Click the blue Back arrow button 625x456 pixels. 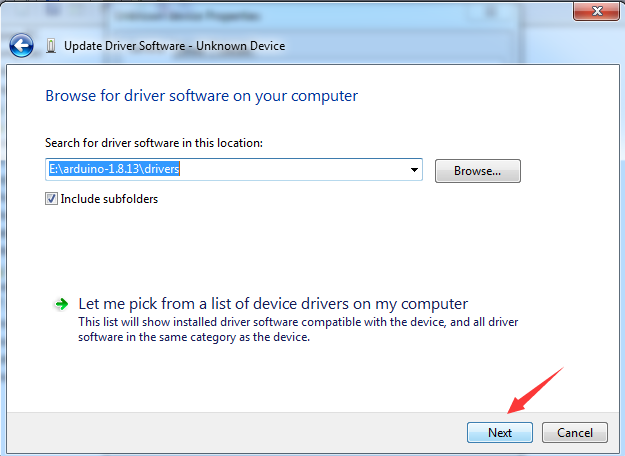(21, 46)
